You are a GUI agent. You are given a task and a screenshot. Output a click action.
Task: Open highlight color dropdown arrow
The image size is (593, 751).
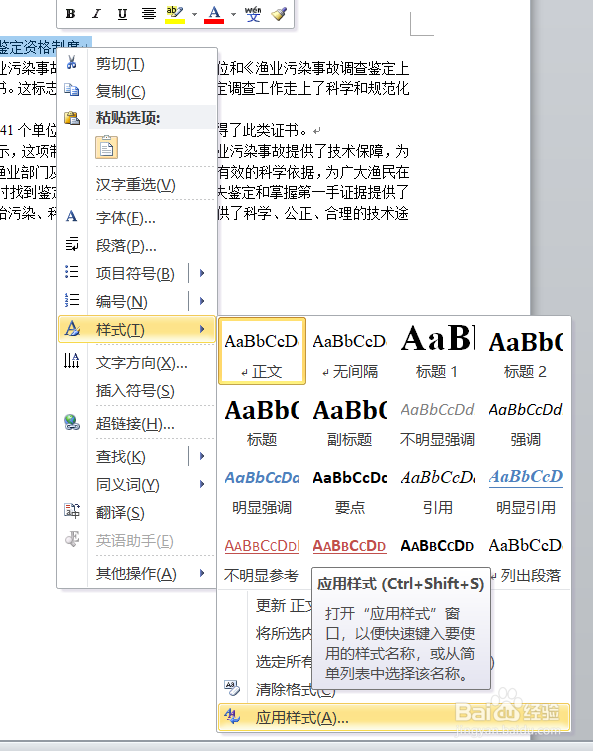coord(194,14)
